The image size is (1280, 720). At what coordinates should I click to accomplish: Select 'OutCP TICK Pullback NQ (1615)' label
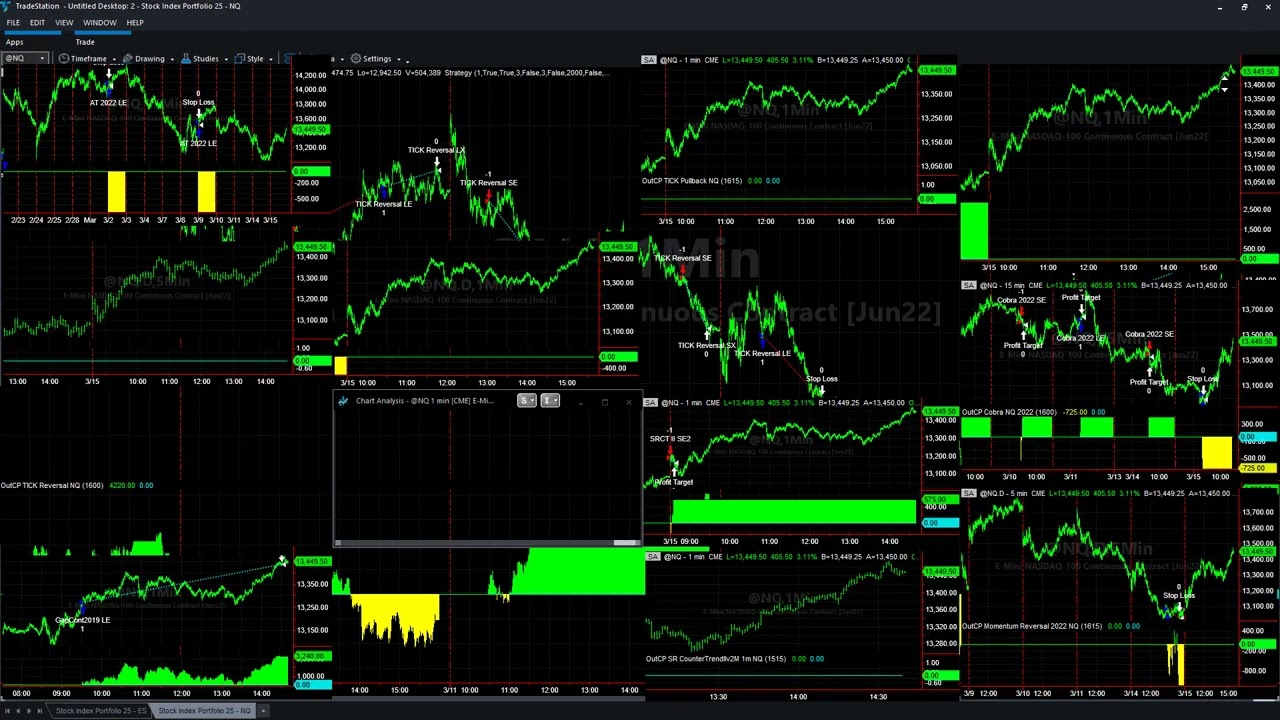click(x=692, y=181)
